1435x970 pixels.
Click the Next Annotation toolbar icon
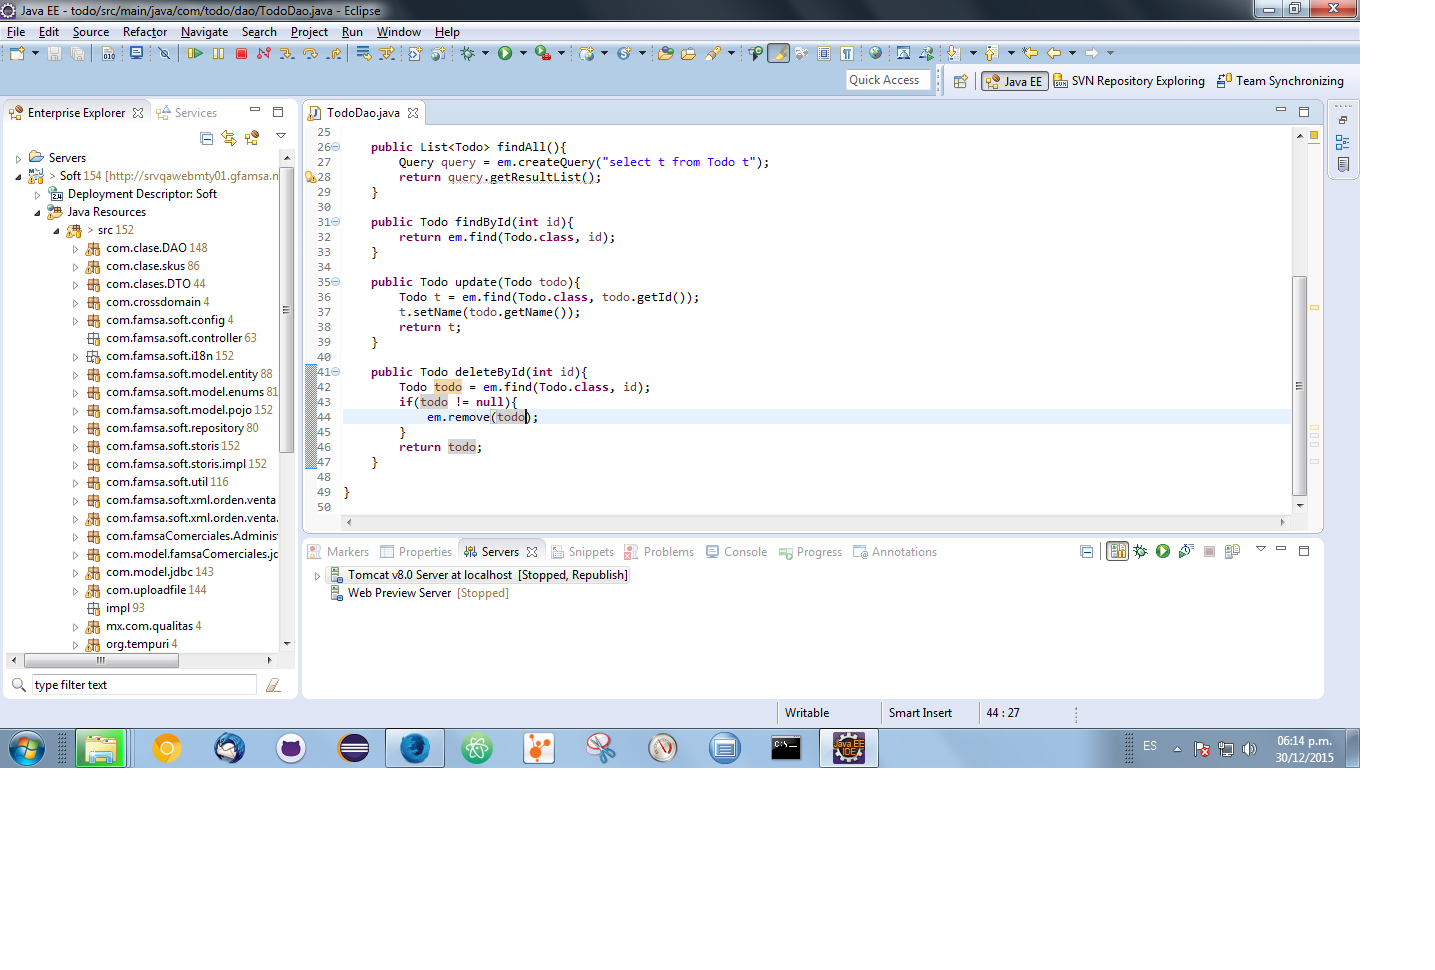(953, 53)
